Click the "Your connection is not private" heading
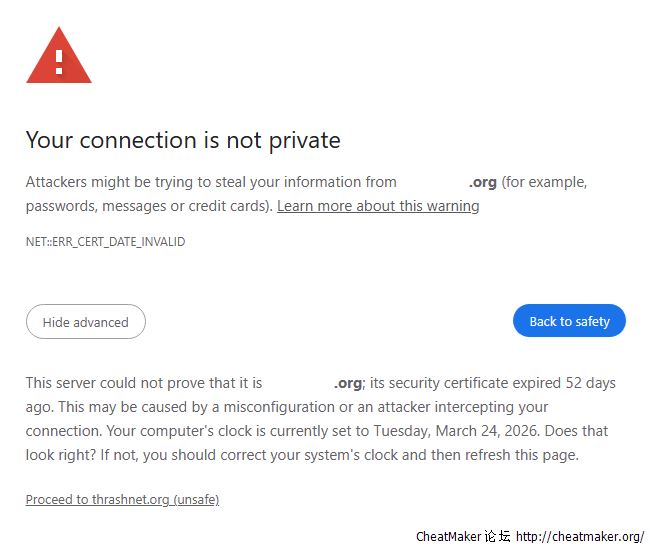Image resolution: width=650 pixels, height=550 pixels. (x=183, y=140)
